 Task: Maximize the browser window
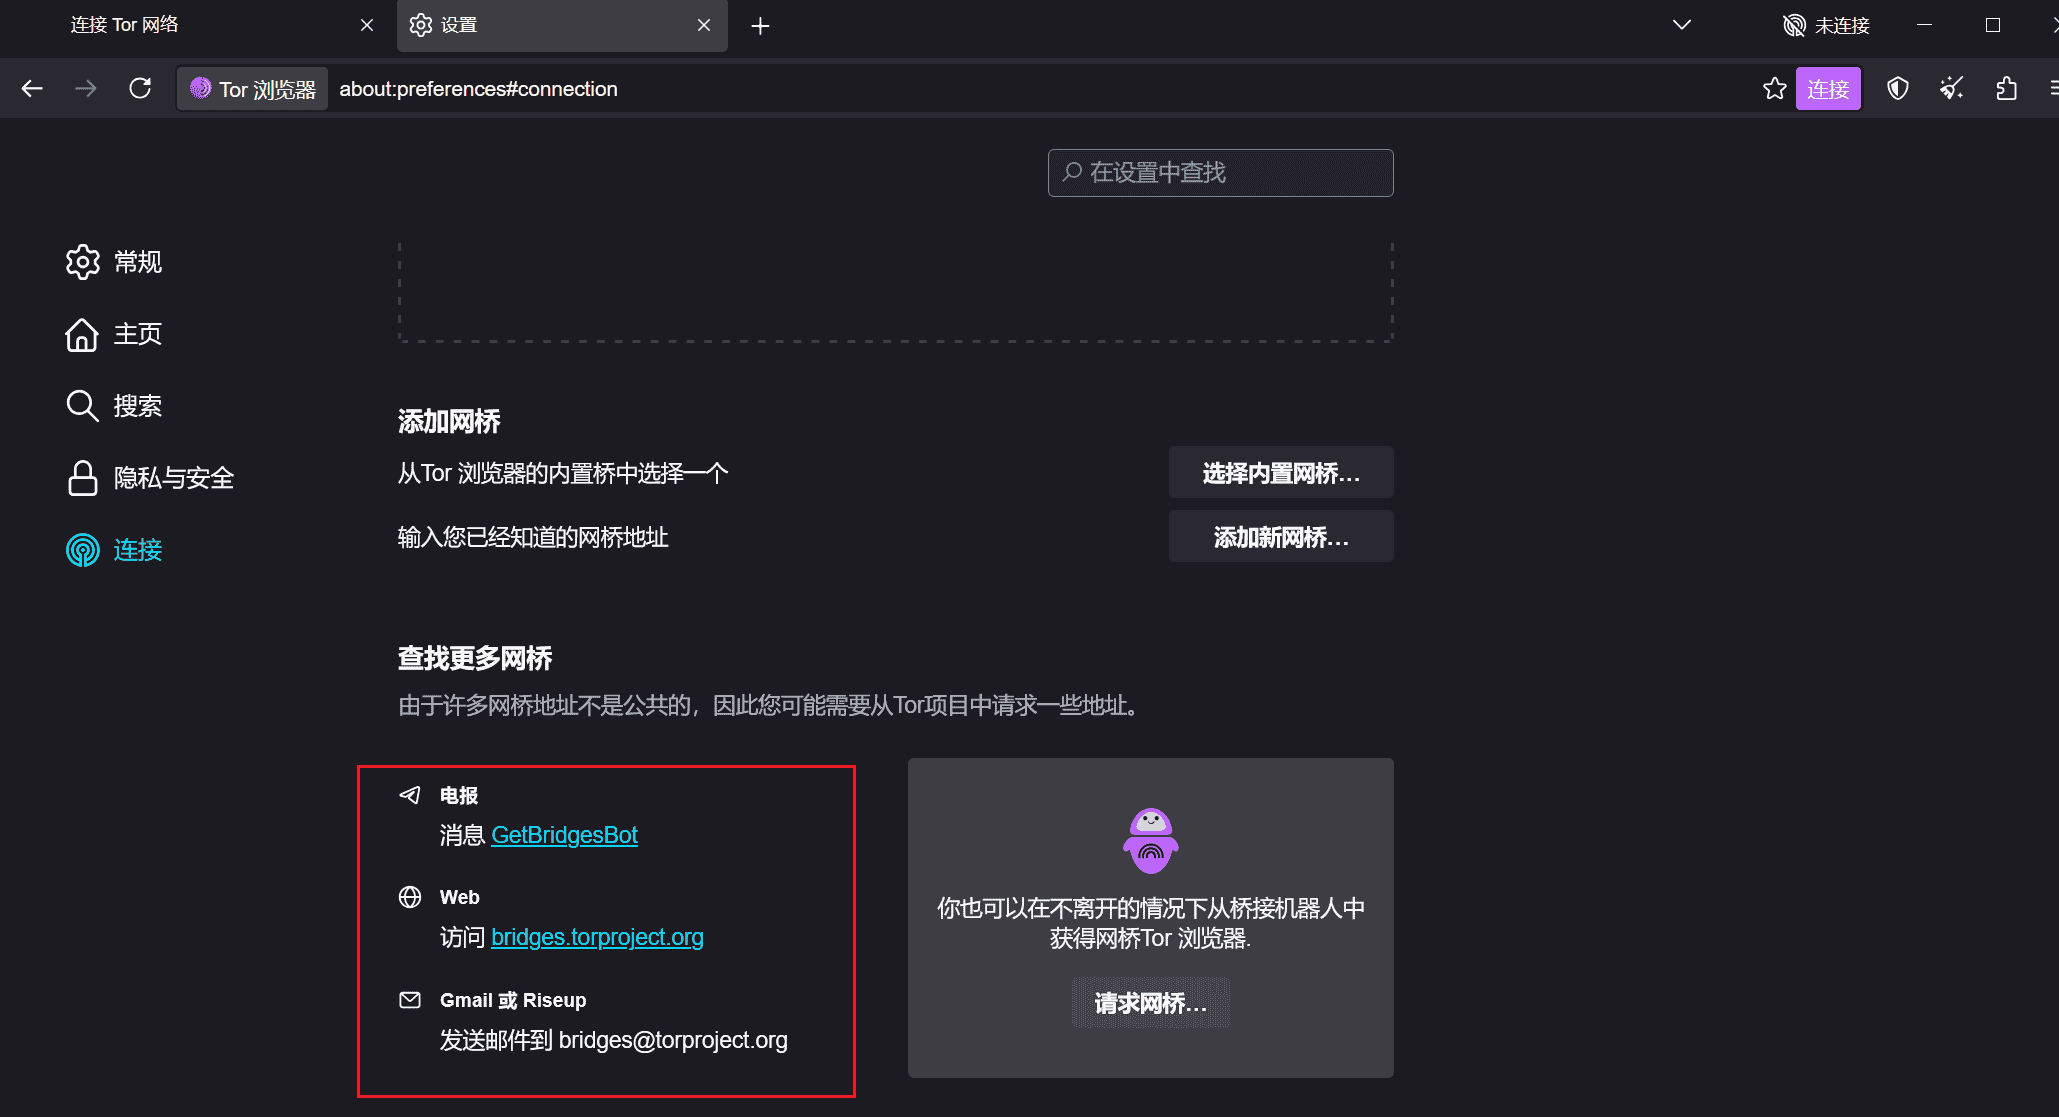point(1993,25)
